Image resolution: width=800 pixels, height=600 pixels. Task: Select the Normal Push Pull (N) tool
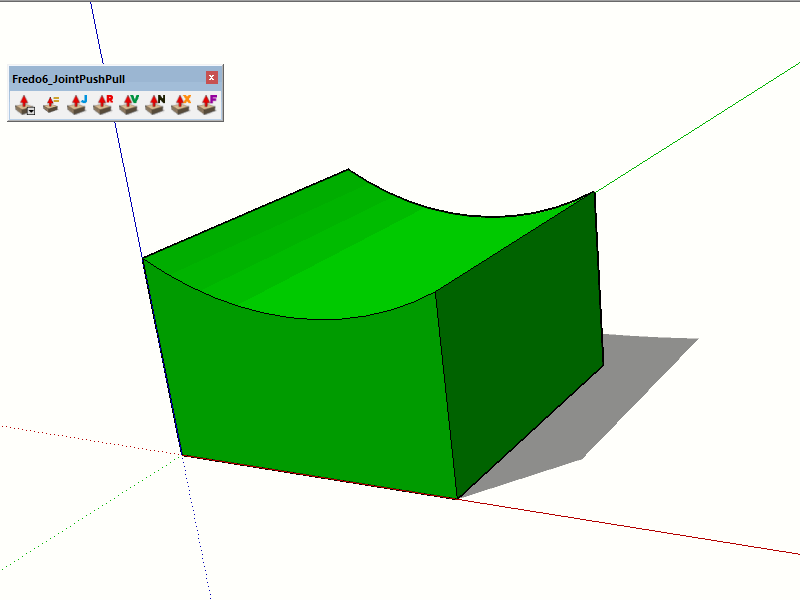(155, 104)
